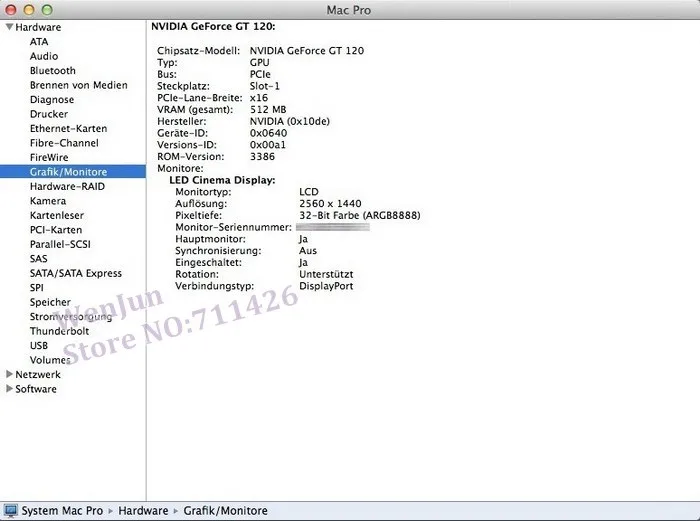Screen dimensions: 700x521
Task: Select Bluetooth in hardware list
Action: pos(53,71)
